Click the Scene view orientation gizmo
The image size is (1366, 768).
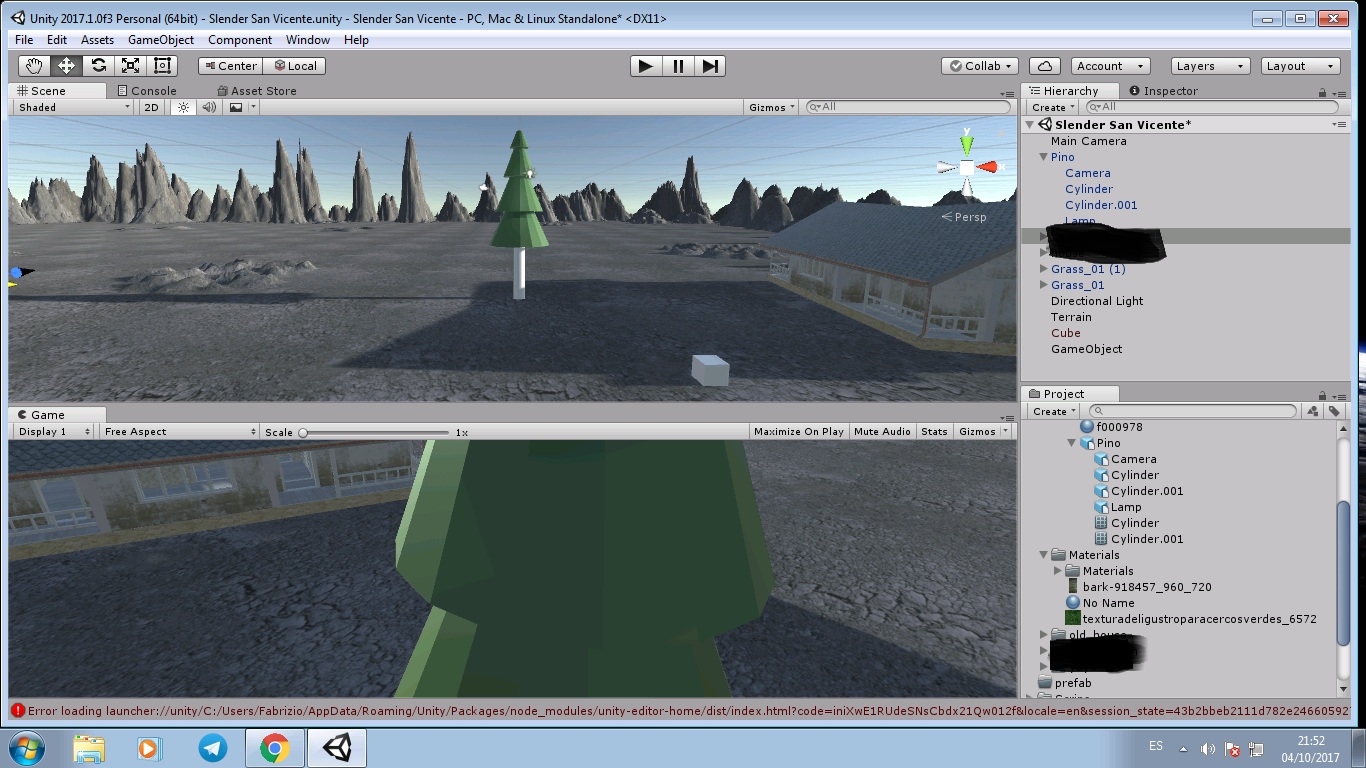click(967, 167)
